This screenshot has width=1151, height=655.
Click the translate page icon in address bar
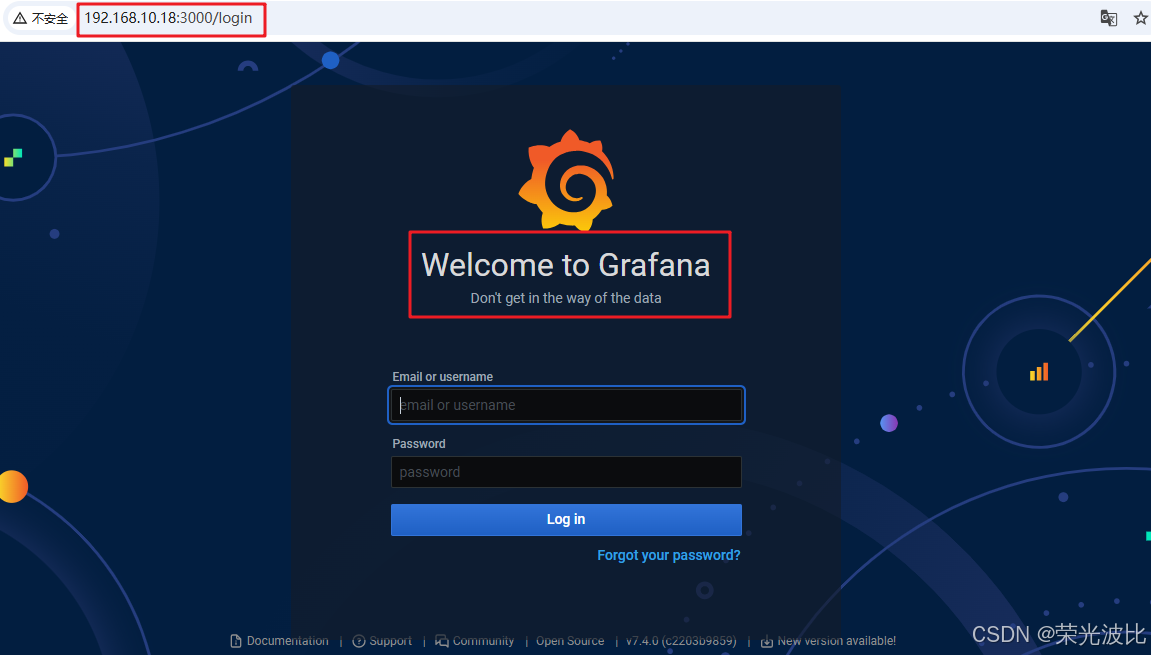1108,18
